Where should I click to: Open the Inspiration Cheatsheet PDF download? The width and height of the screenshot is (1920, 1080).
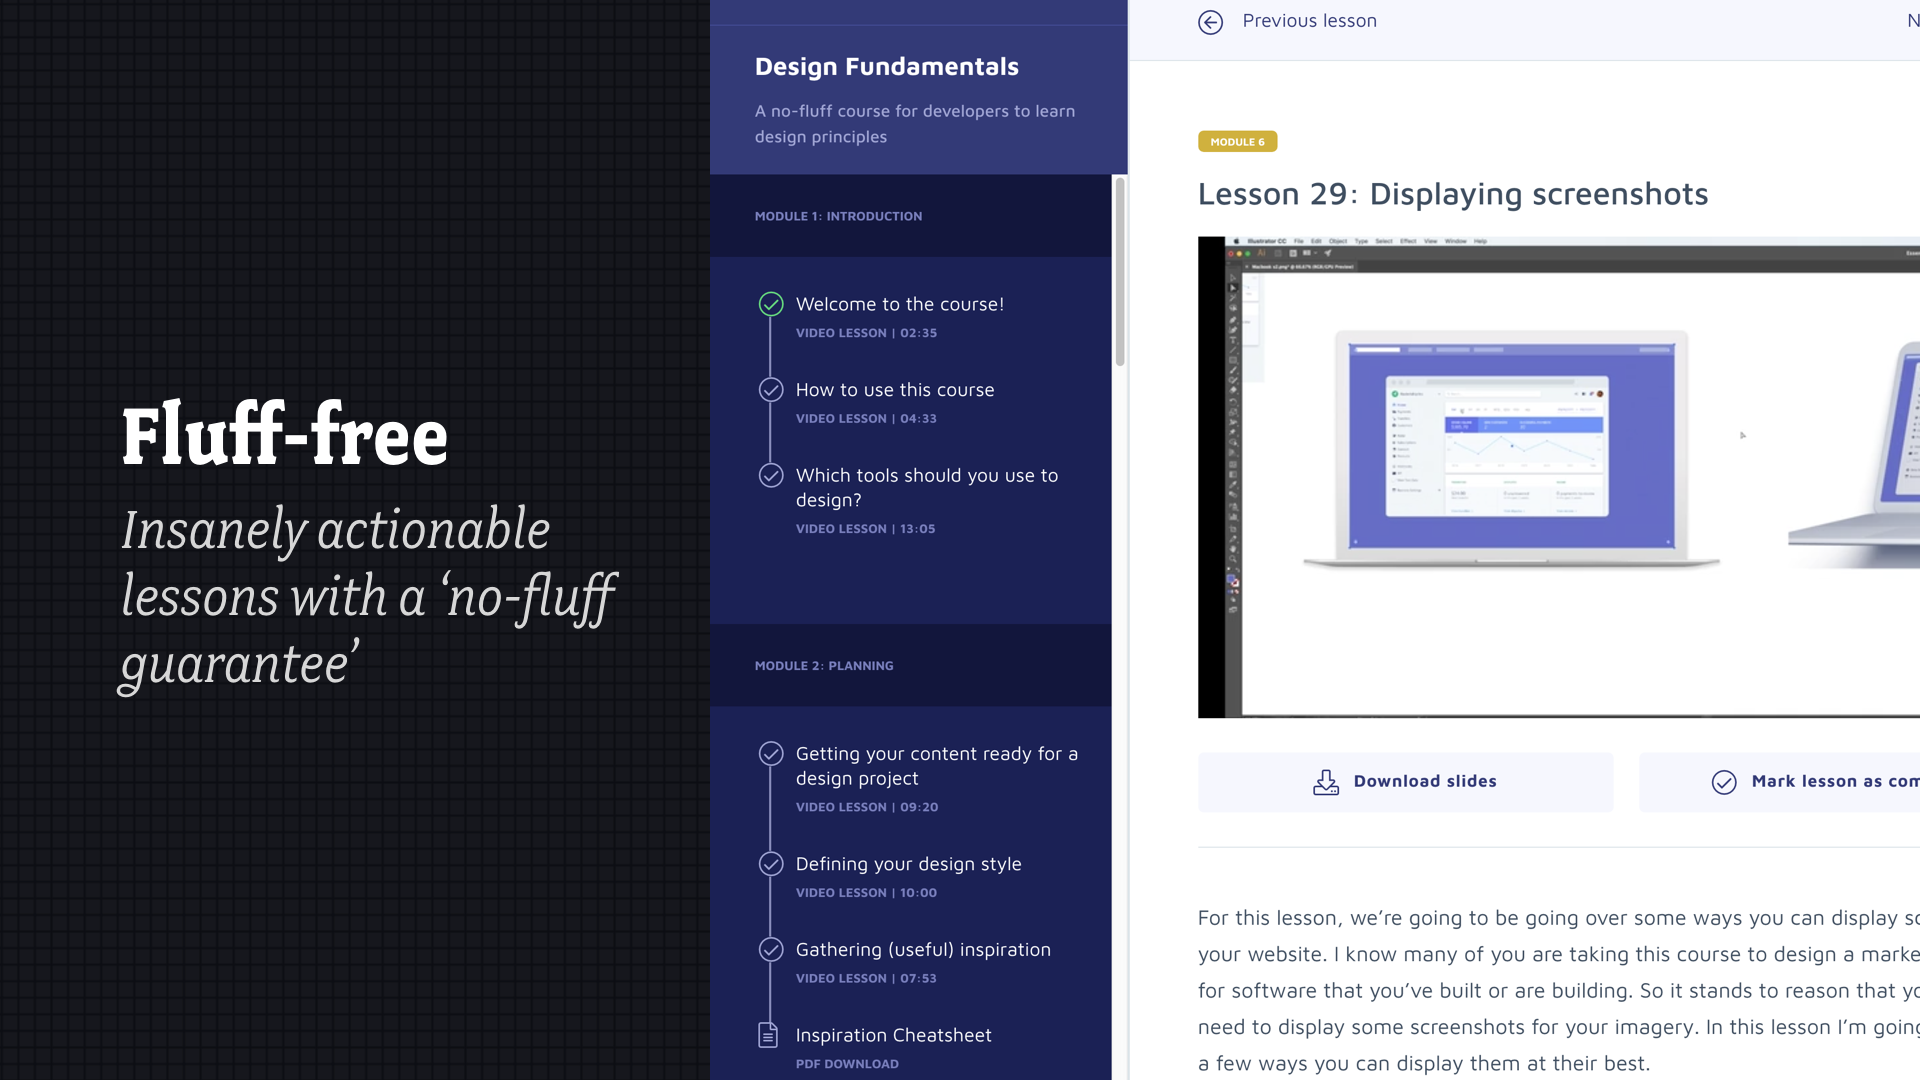(893, 1035)
